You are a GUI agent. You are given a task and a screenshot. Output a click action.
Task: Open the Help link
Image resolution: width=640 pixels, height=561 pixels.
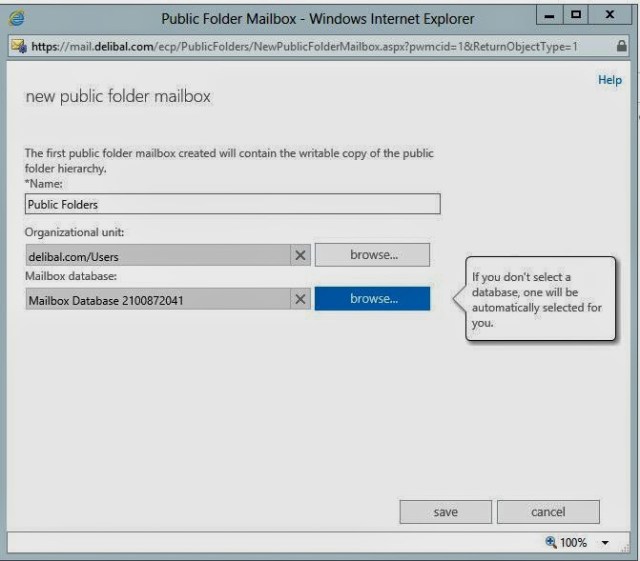609,80
